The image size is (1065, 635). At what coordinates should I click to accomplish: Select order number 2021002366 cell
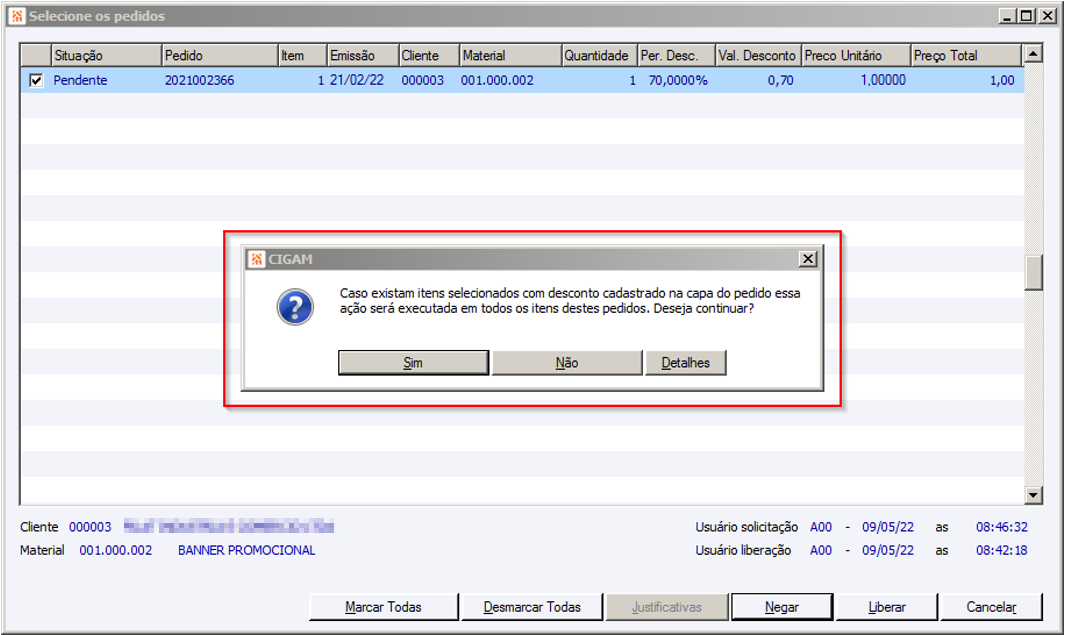point(199,80)
